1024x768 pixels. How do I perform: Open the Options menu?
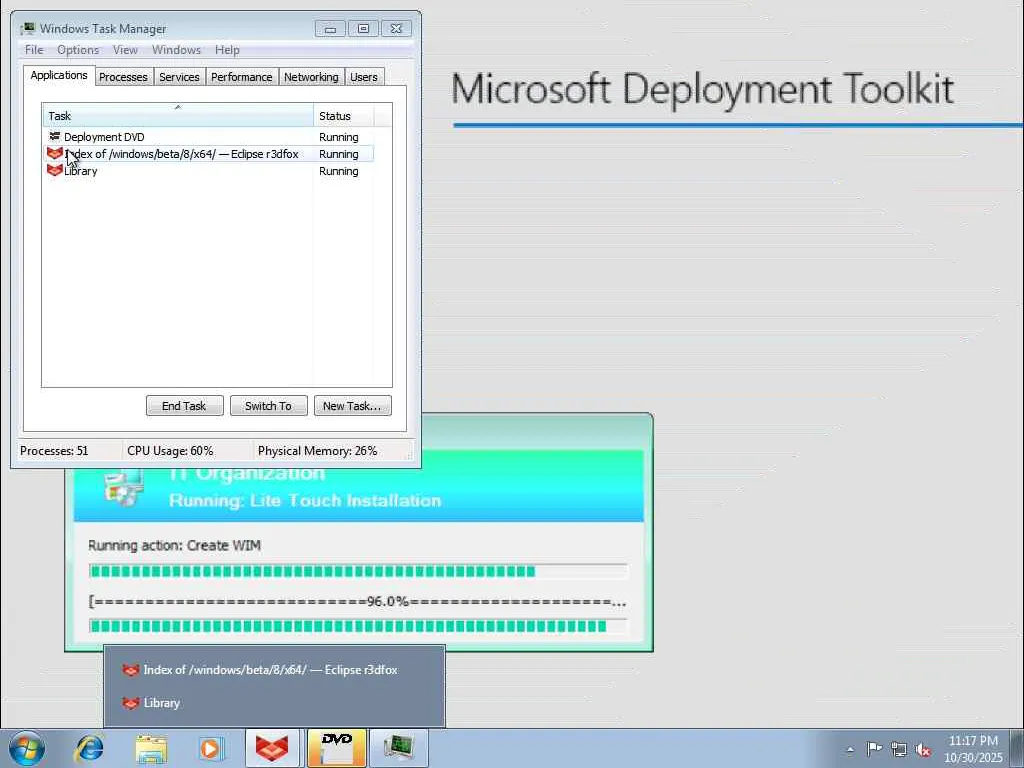click(x=78, y=50)
